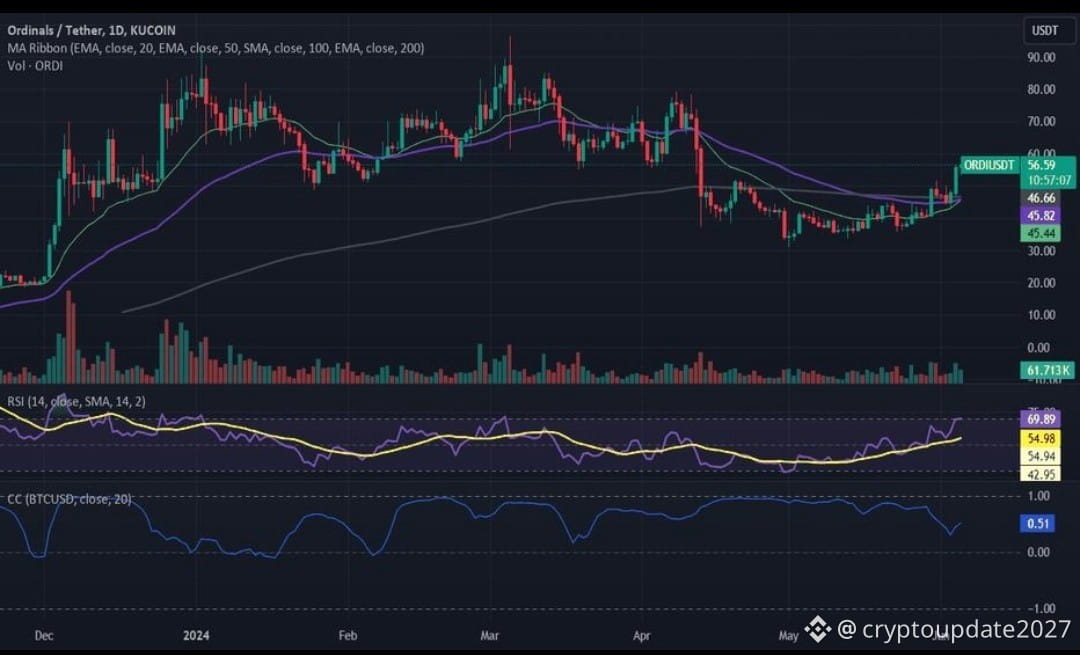Select the 45.44 green MA value

(1041, 233)
